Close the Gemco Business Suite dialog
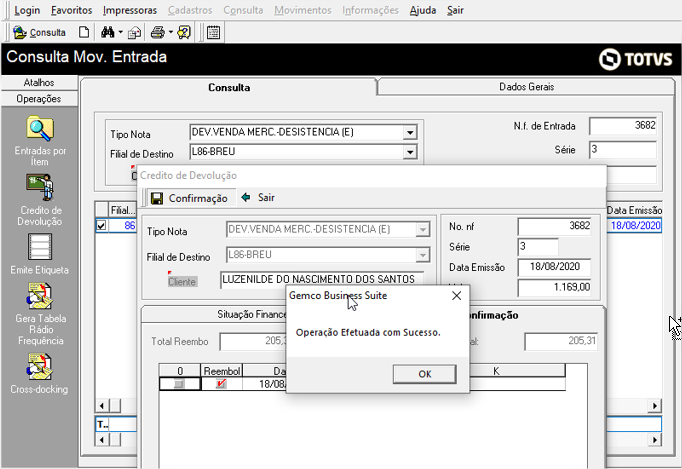The width and height of the screenshot is (682, 469). click(456, 296)
